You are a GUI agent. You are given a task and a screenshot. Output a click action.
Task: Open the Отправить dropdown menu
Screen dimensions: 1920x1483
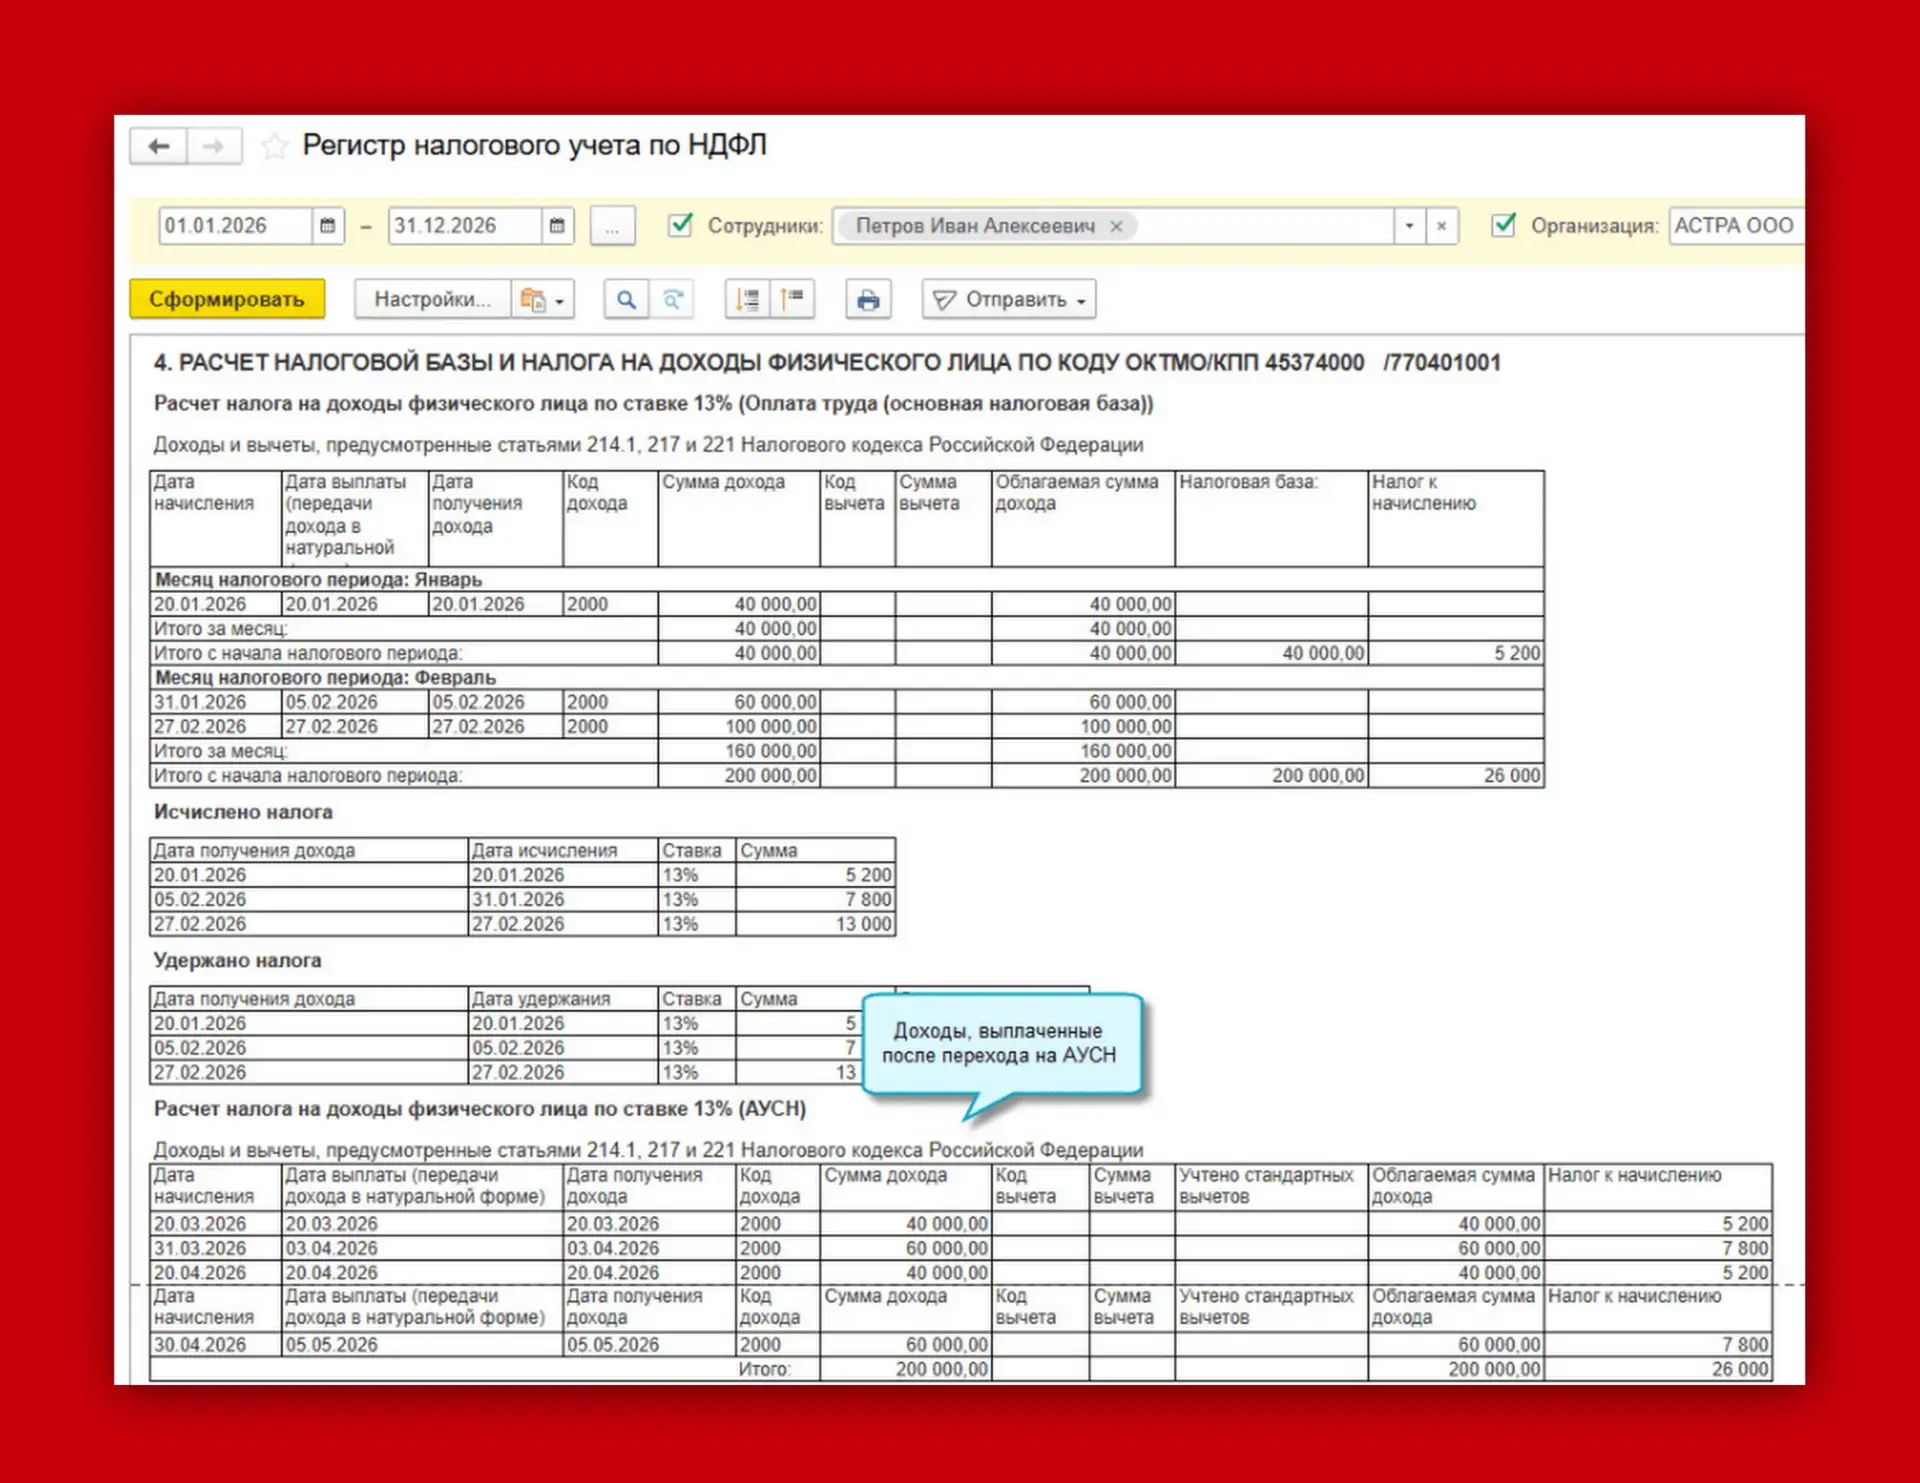tap(1009, 299)
